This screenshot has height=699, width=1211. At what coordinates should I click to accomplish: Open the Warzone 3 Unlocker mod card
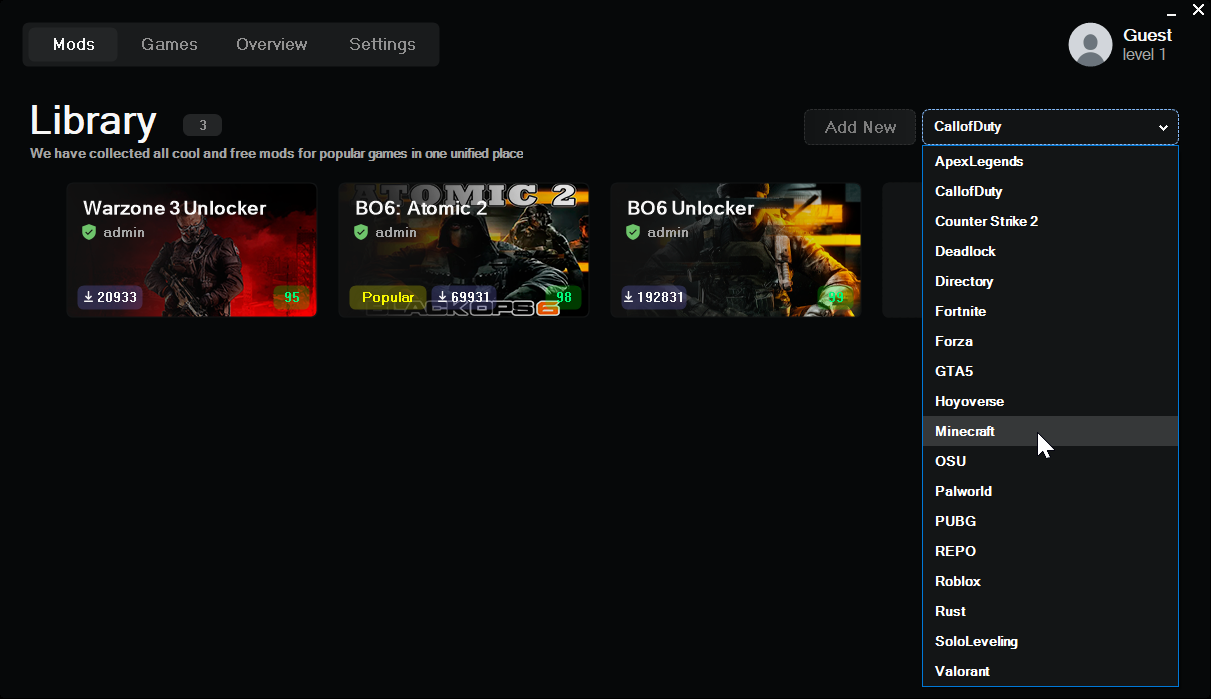(192, 250)
